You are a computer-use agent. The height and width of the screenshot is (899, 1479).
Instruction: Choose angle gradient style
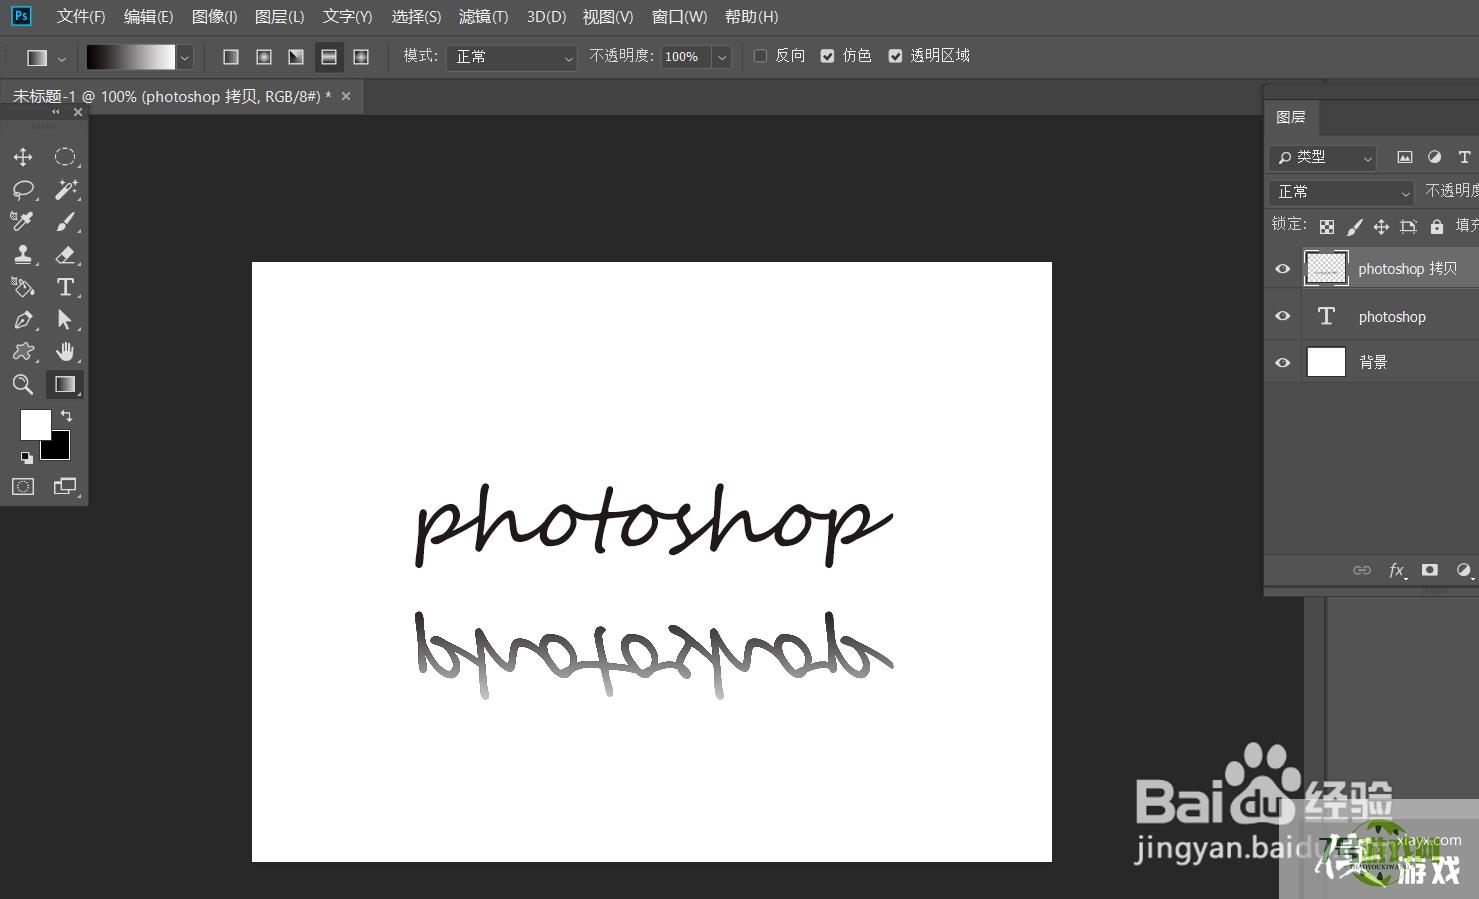(296, 57)
